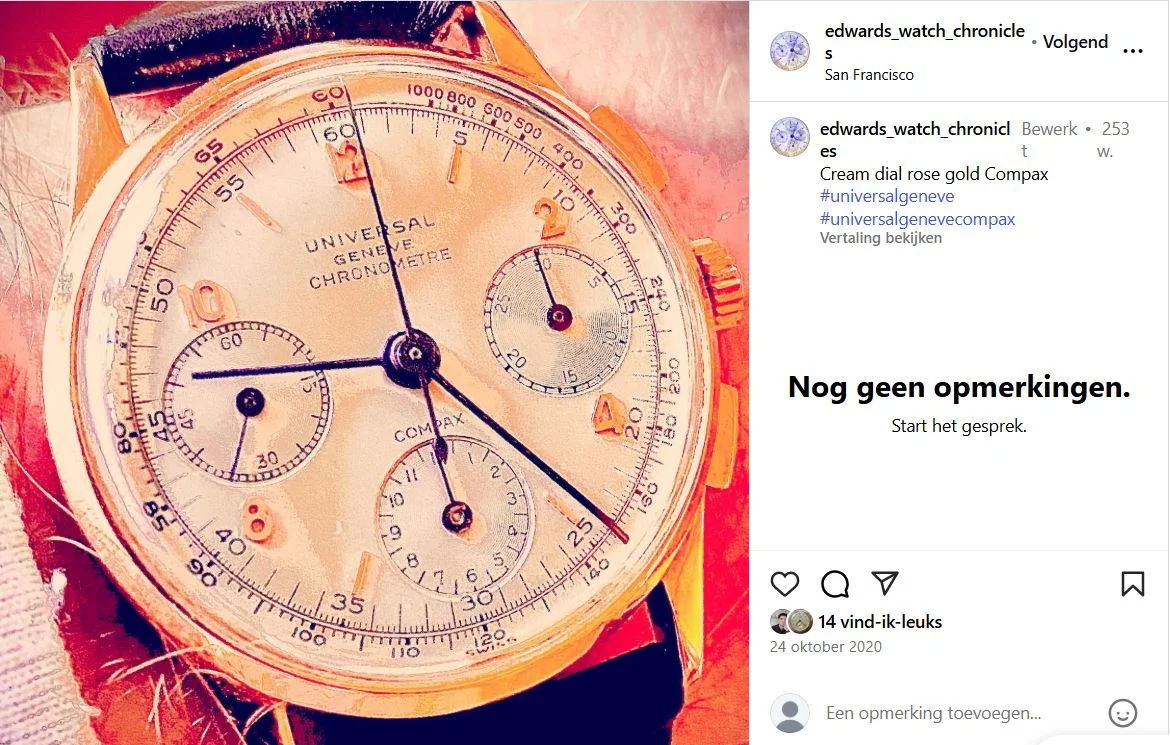Like the post with the heart icon
This screenshot has width=1170, height=745.
[x=784, y=584]
